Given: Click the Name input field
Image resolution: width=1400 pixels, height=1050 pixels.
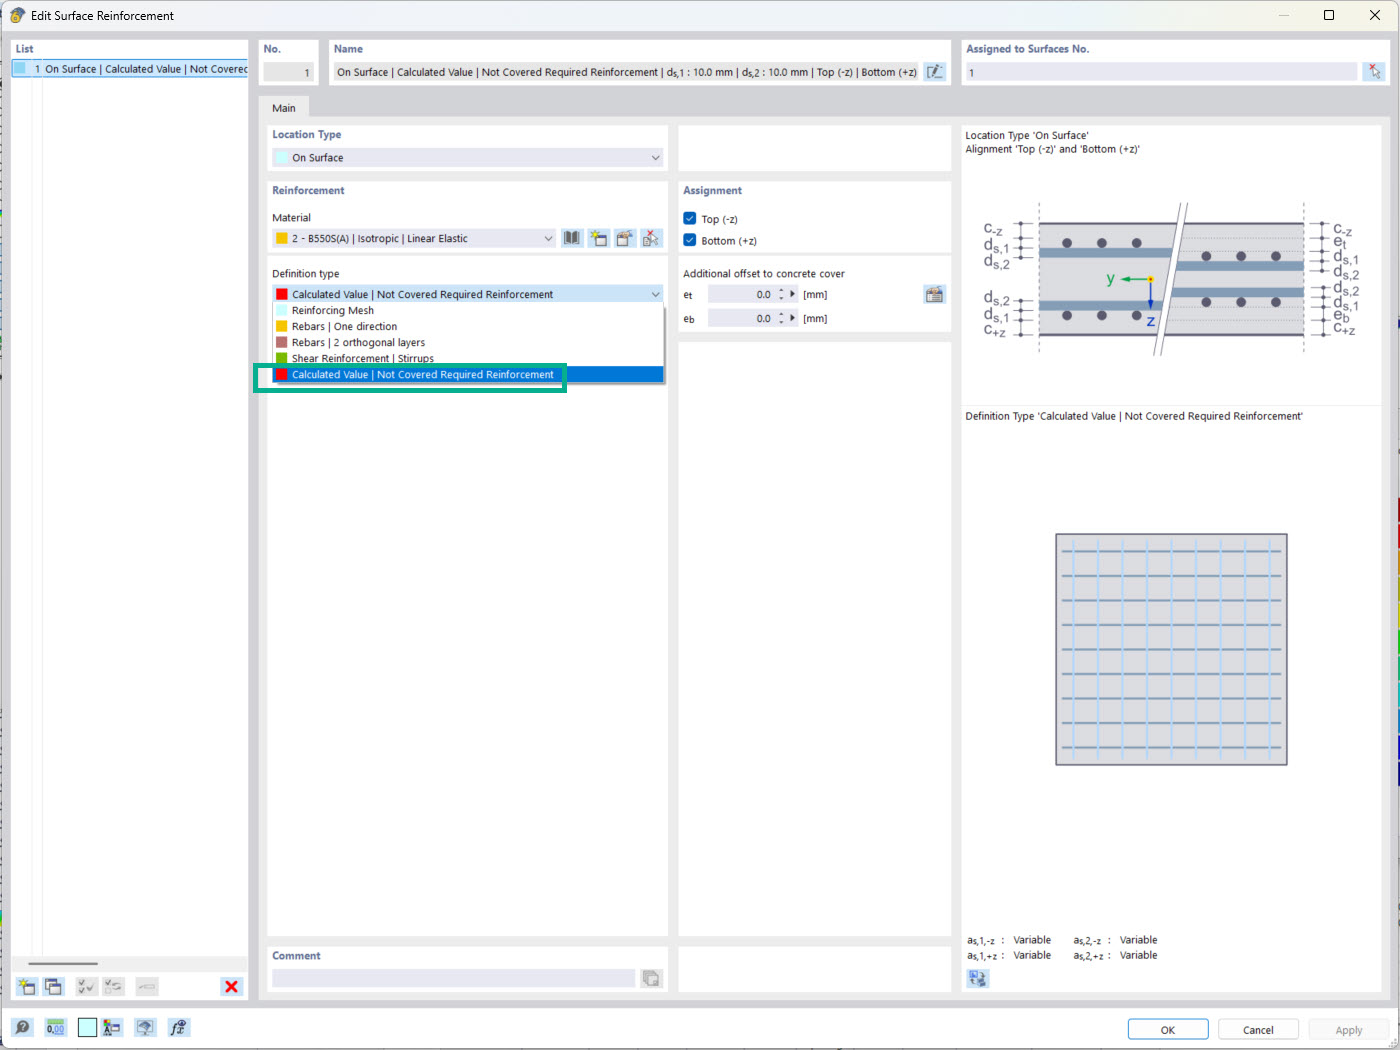Looking at the screenshot, I should pyautogui.click(x=626, y=72).
